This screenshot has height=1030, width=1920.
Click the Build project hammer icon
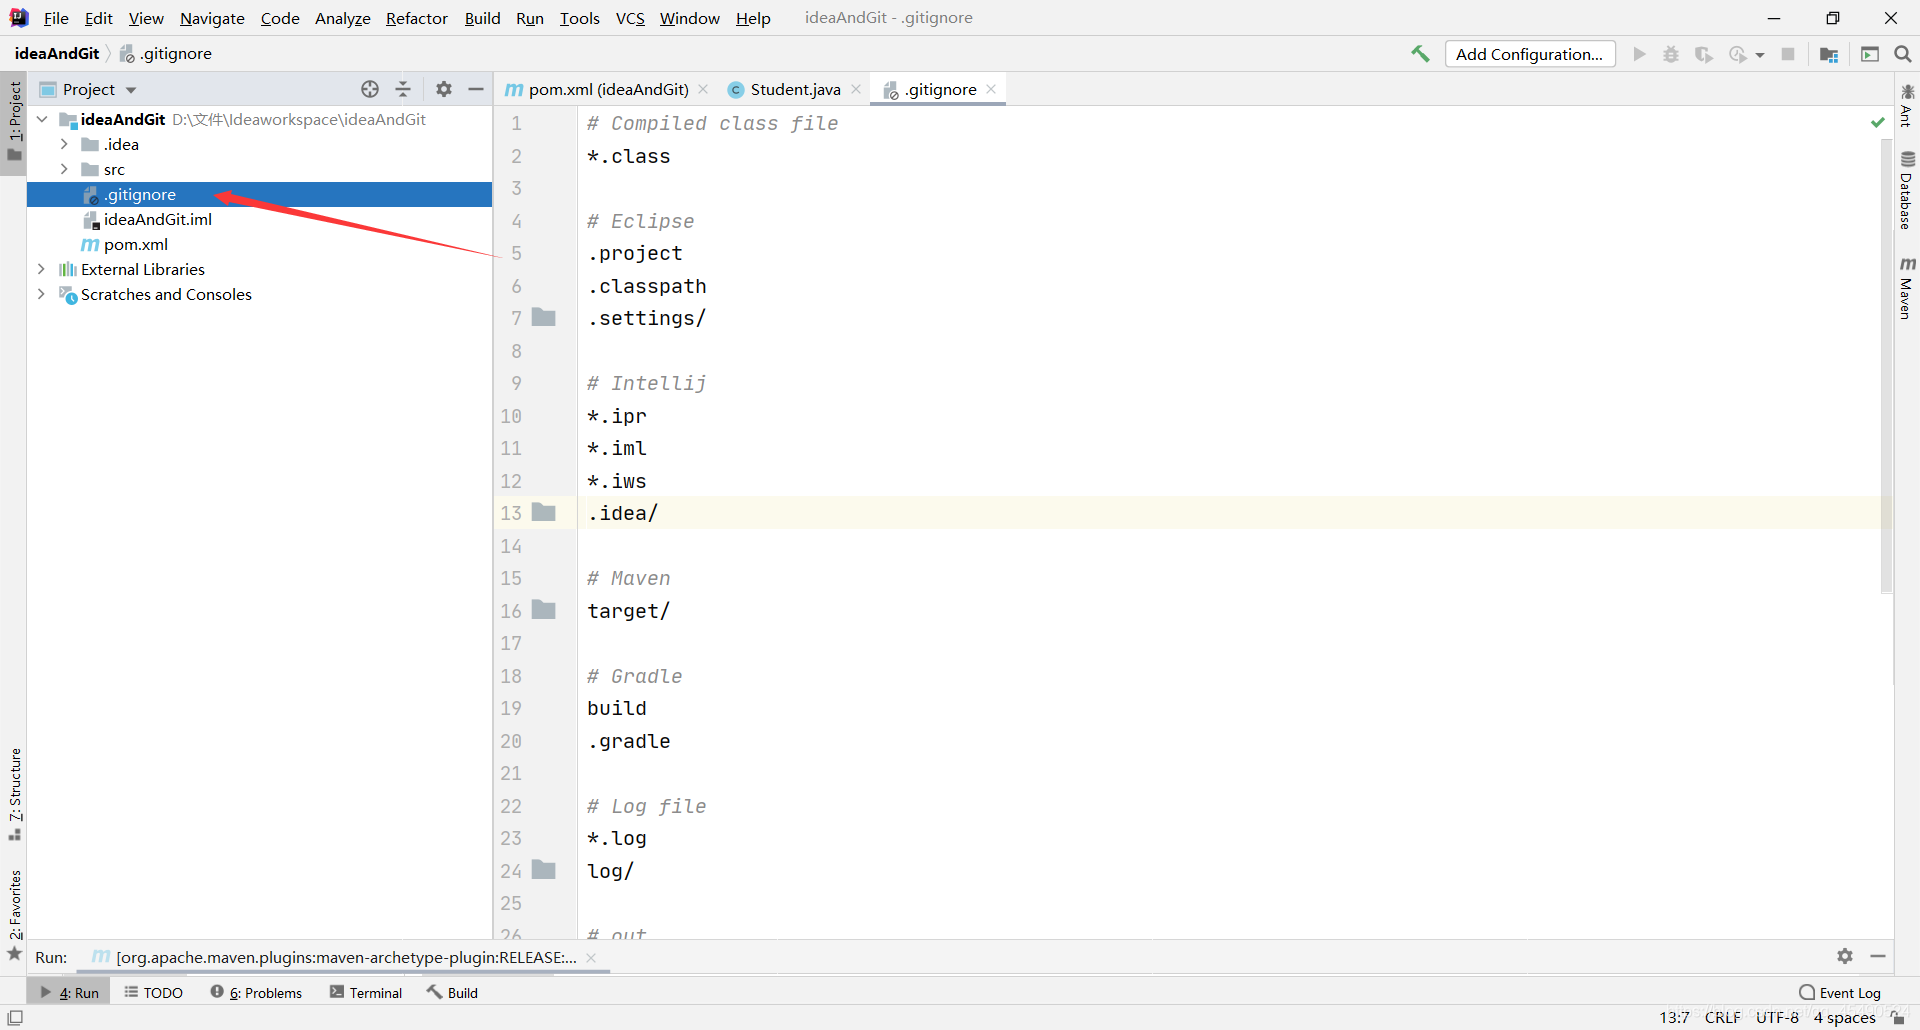(x=1420, y=54)
